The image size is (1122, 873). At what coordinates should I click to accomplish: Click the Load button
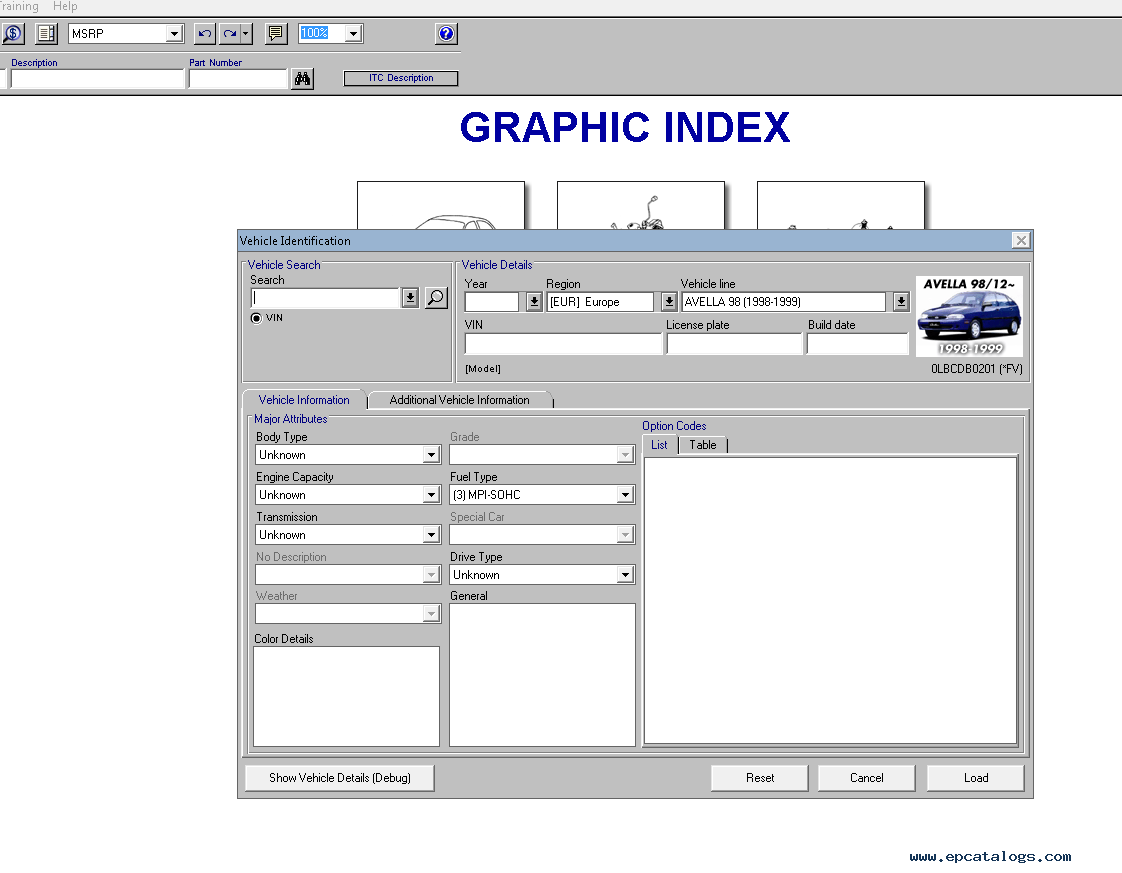pyautogui.click(x=976, y=778)
